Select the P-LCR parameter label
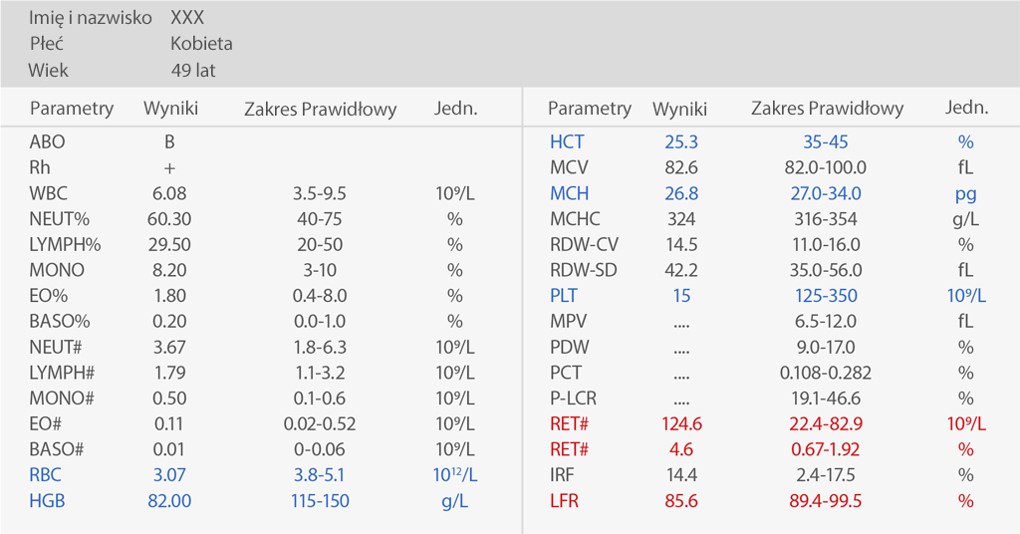The image size is (1020, 534). (x=573, y=398)
